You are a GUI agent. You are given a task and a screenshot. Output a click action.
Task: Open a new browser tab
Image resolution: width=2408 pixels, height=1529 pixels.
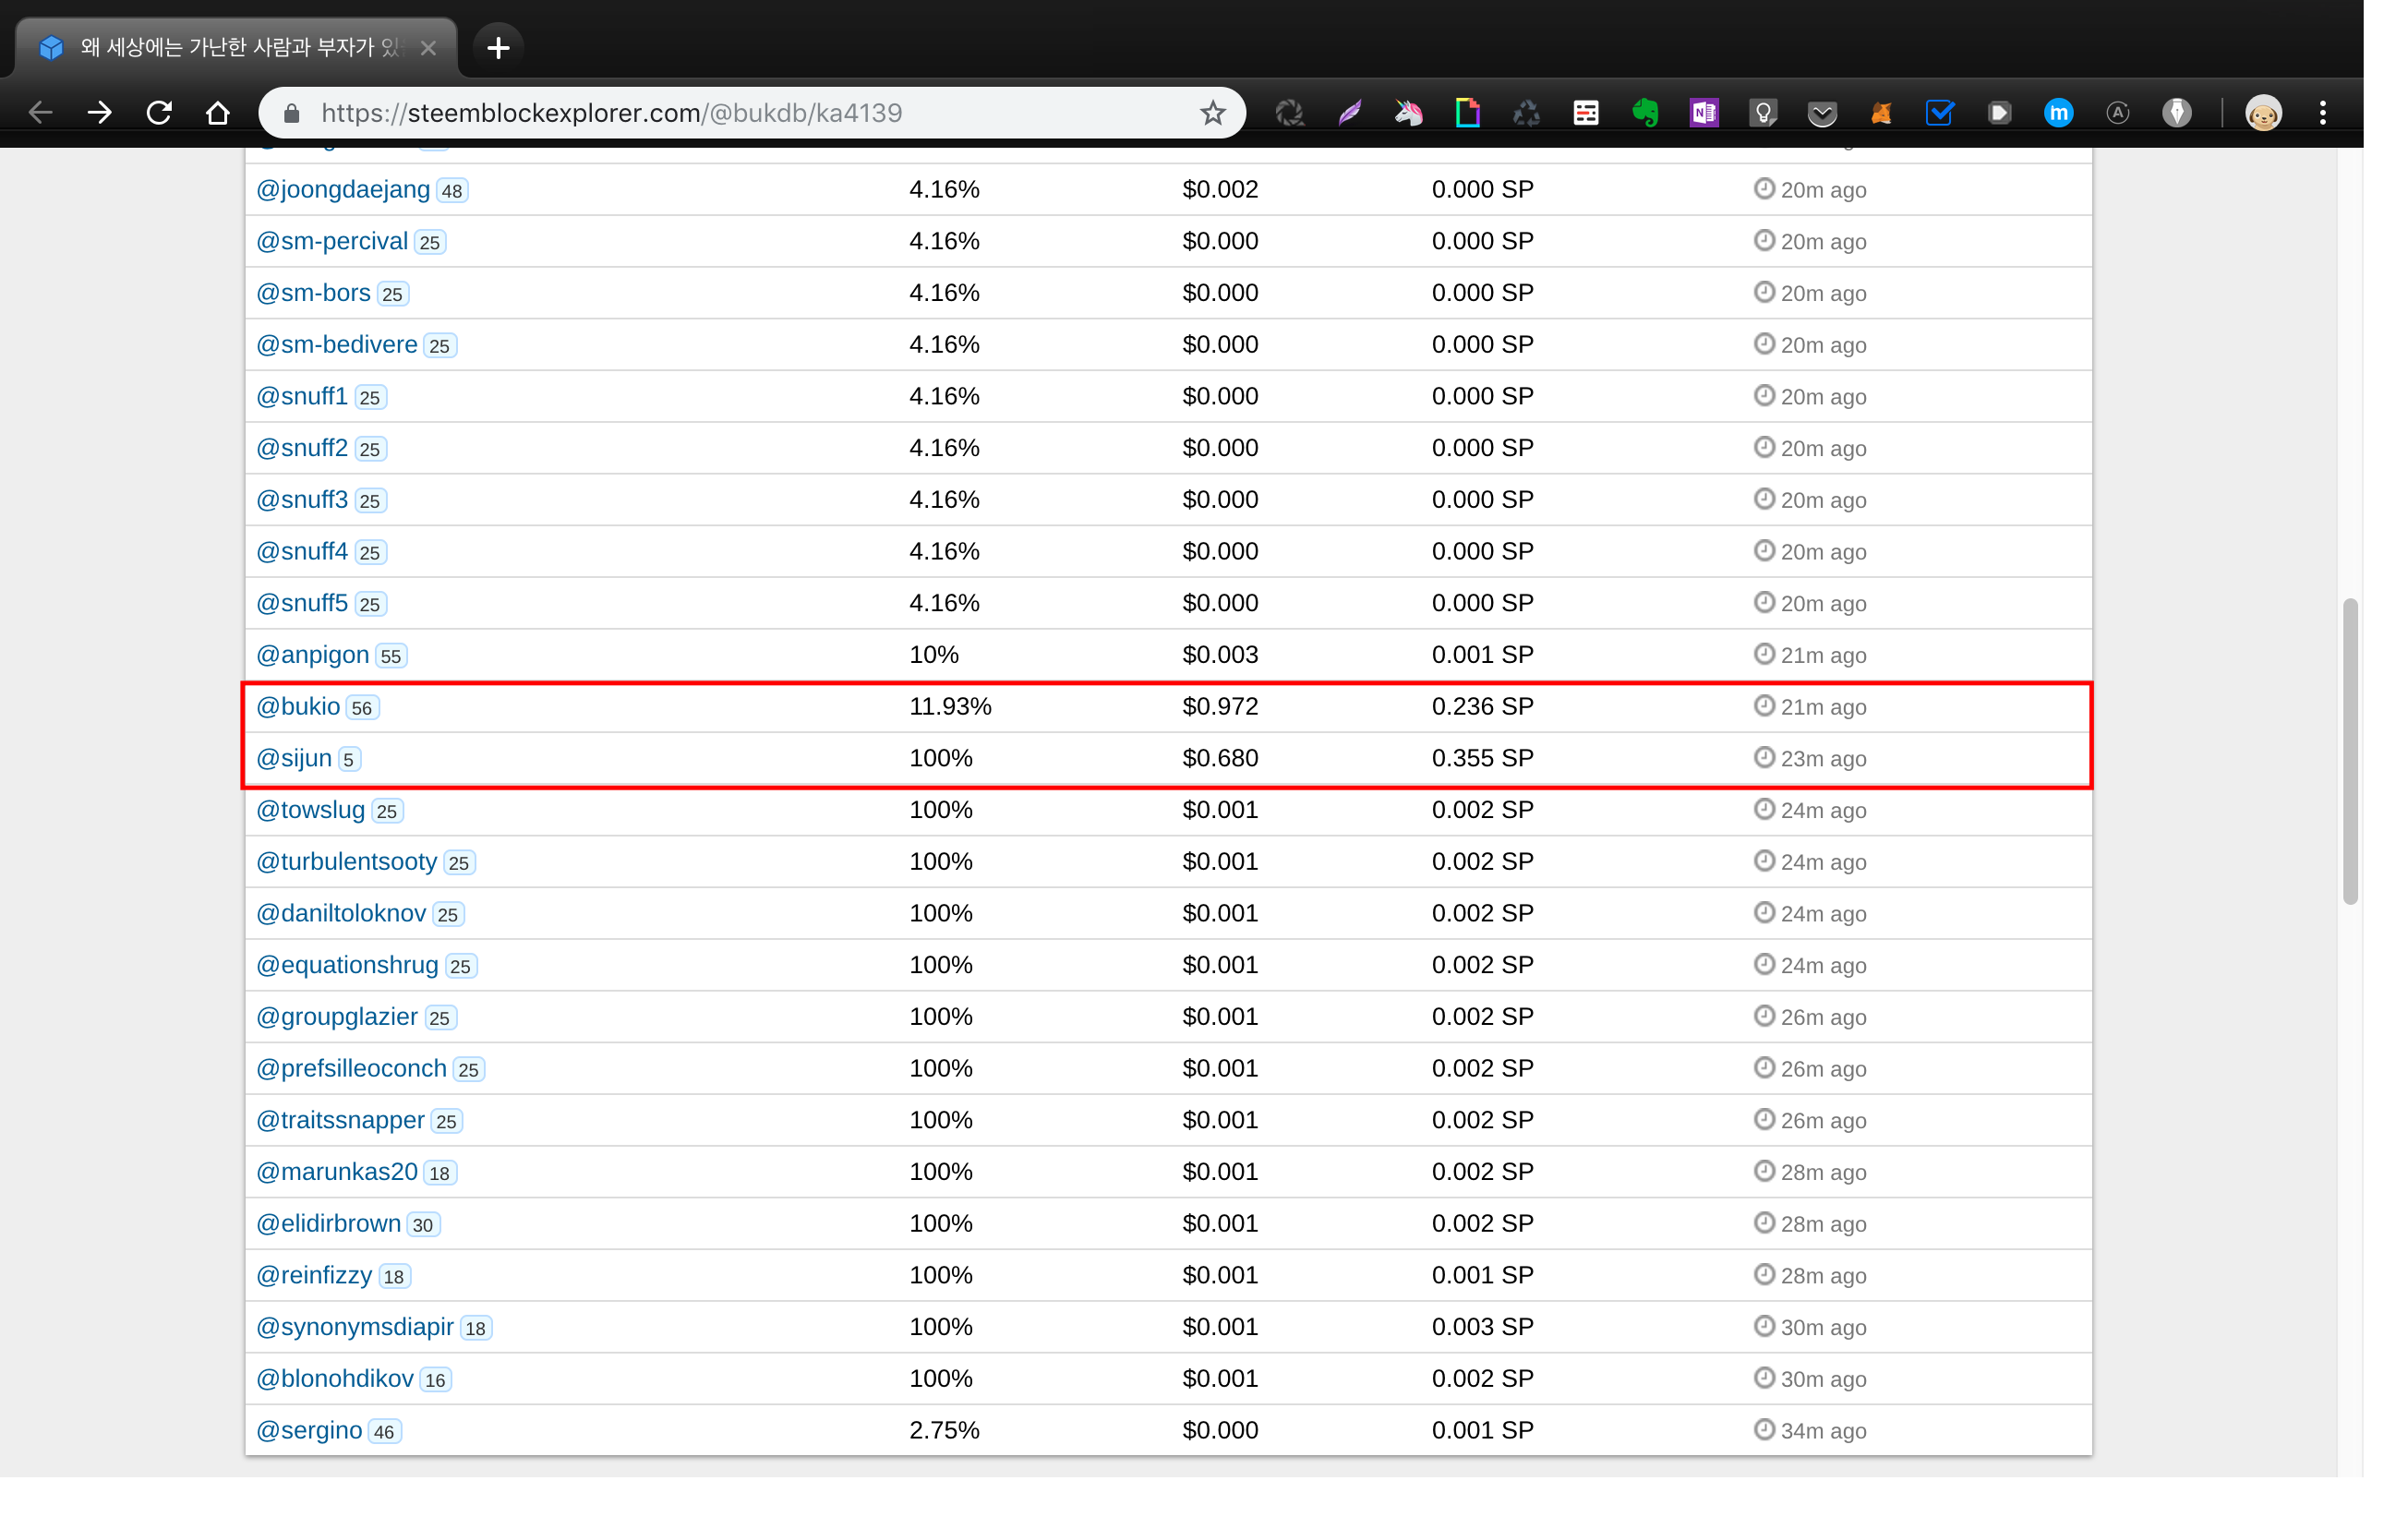click(x=498, y=47)
